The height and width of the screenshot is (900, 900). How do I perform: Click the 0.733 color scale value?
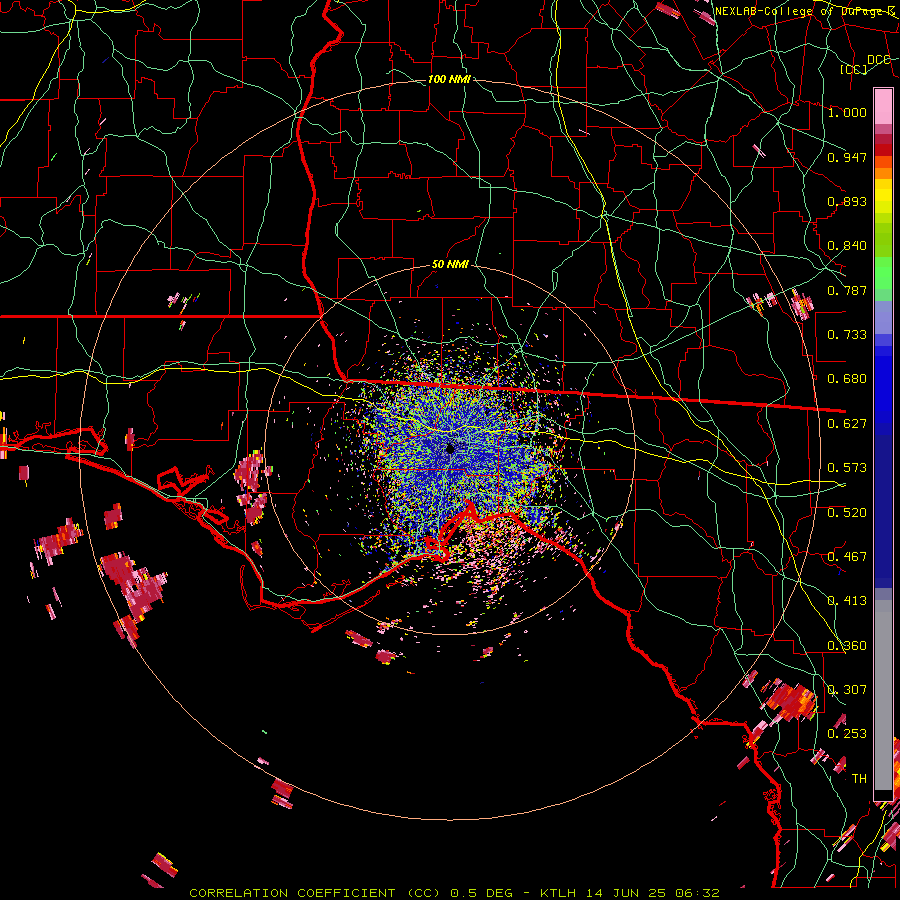[x=847, y=335]
